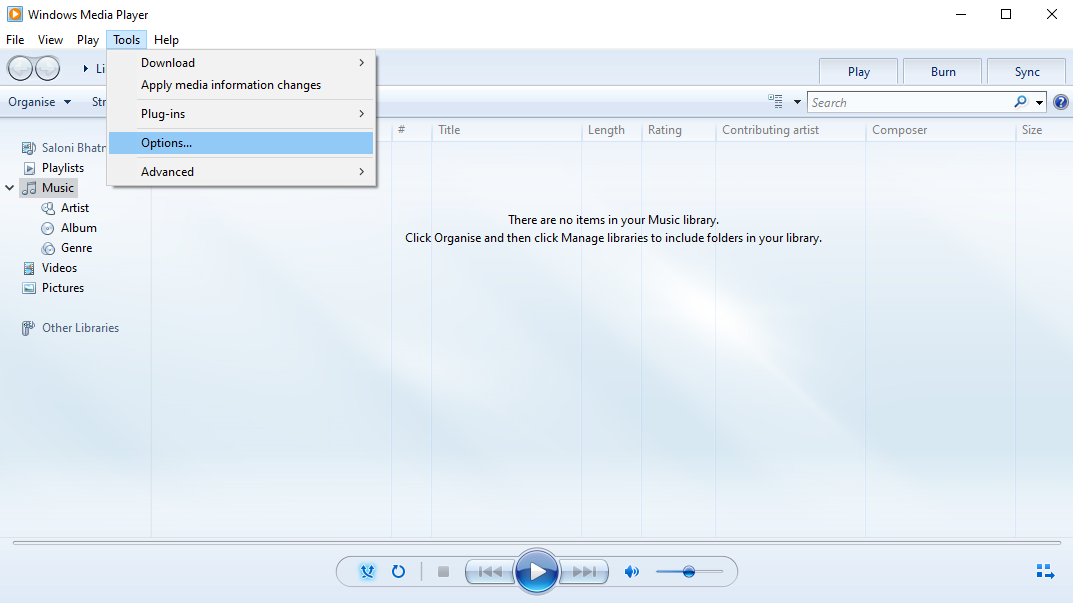Image resolution: width=1073 pixels, height=603 pixels.
Task: Adjust the volume slider
Action: coord(689,572)
